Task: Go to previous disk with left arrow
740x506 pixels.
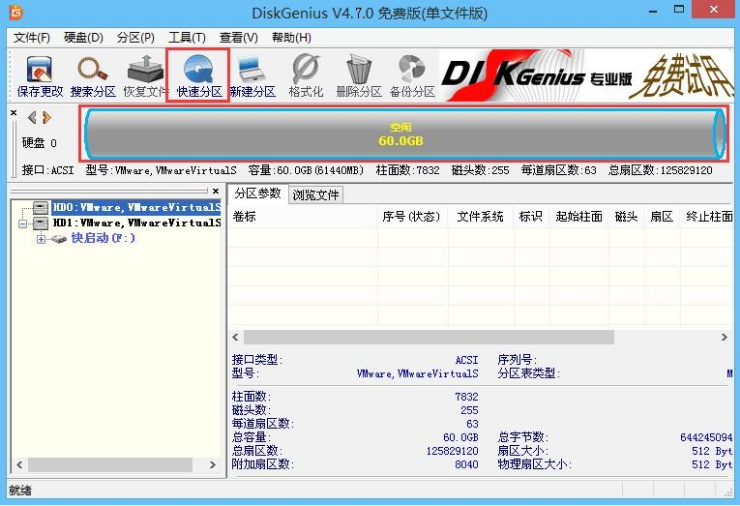Action: click(32, 118)
